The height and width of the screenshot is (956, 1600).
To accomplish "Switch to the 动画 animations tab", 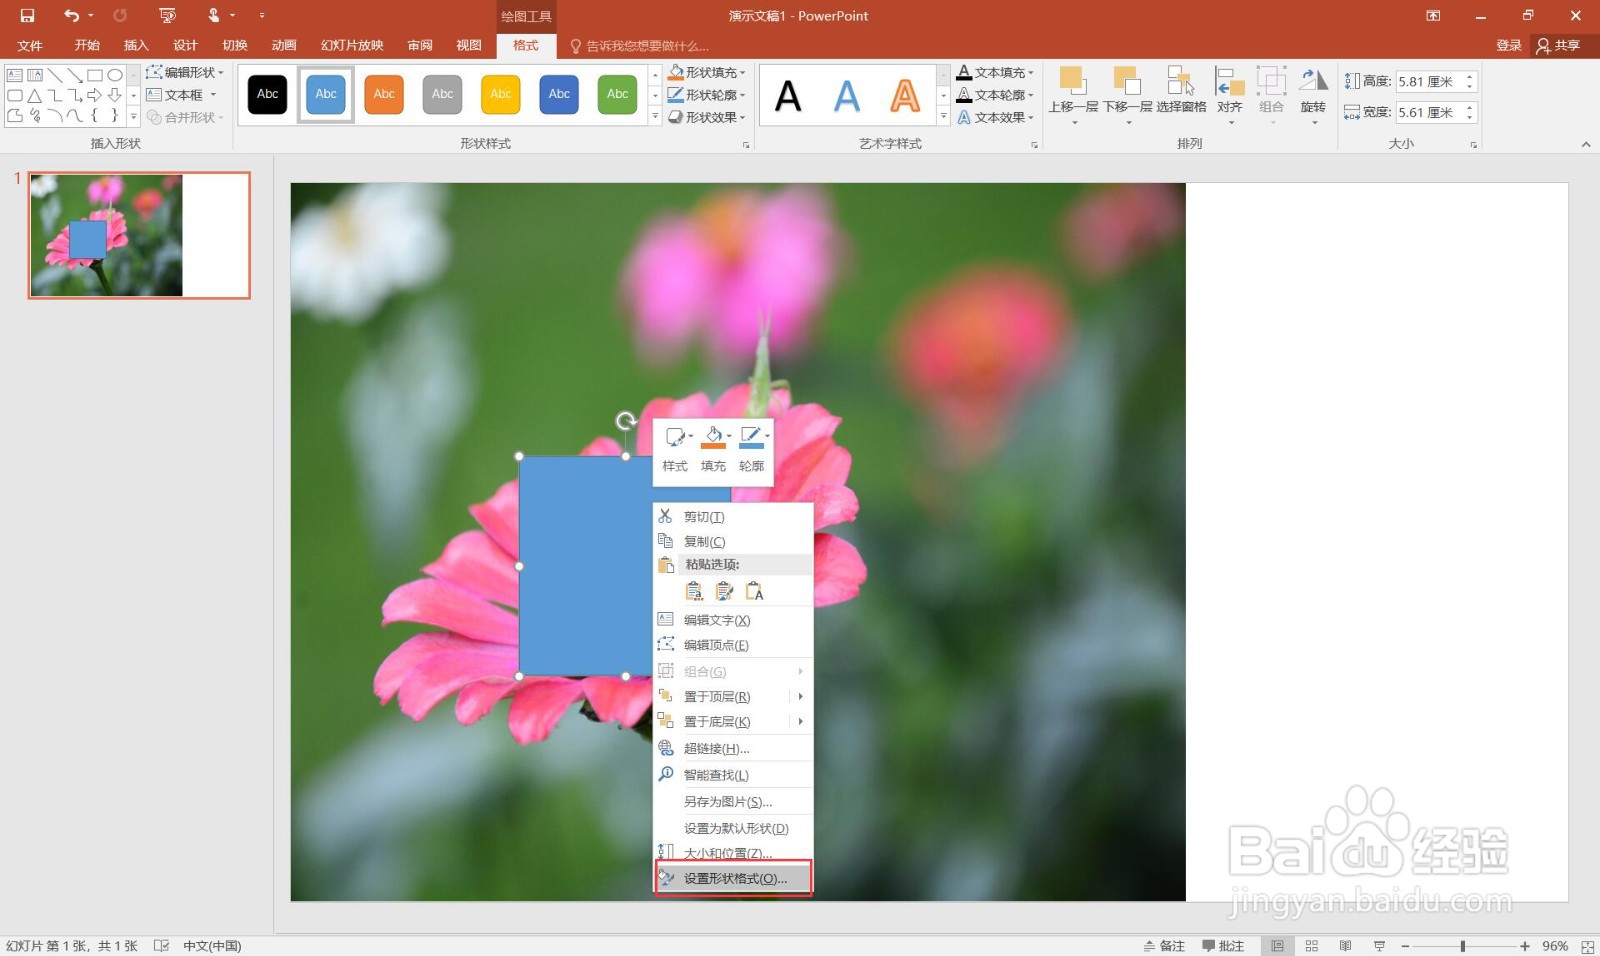I will pyautogui.click(x=284, y=45).
